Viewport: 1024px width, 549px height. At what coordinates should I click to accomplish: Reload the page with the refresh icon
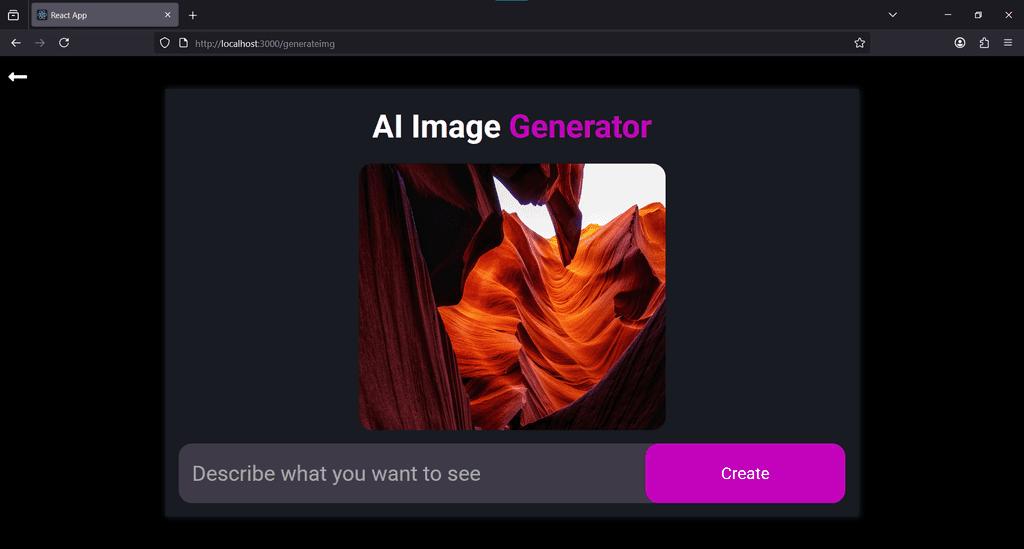(x=64, y=43)
